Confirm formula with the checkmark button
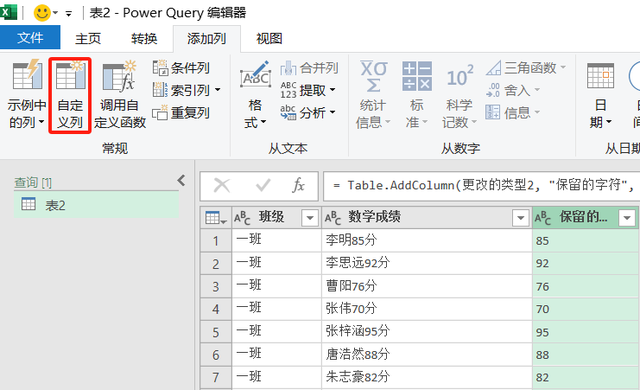Screen dimensions: 640x390 point(263,186)
